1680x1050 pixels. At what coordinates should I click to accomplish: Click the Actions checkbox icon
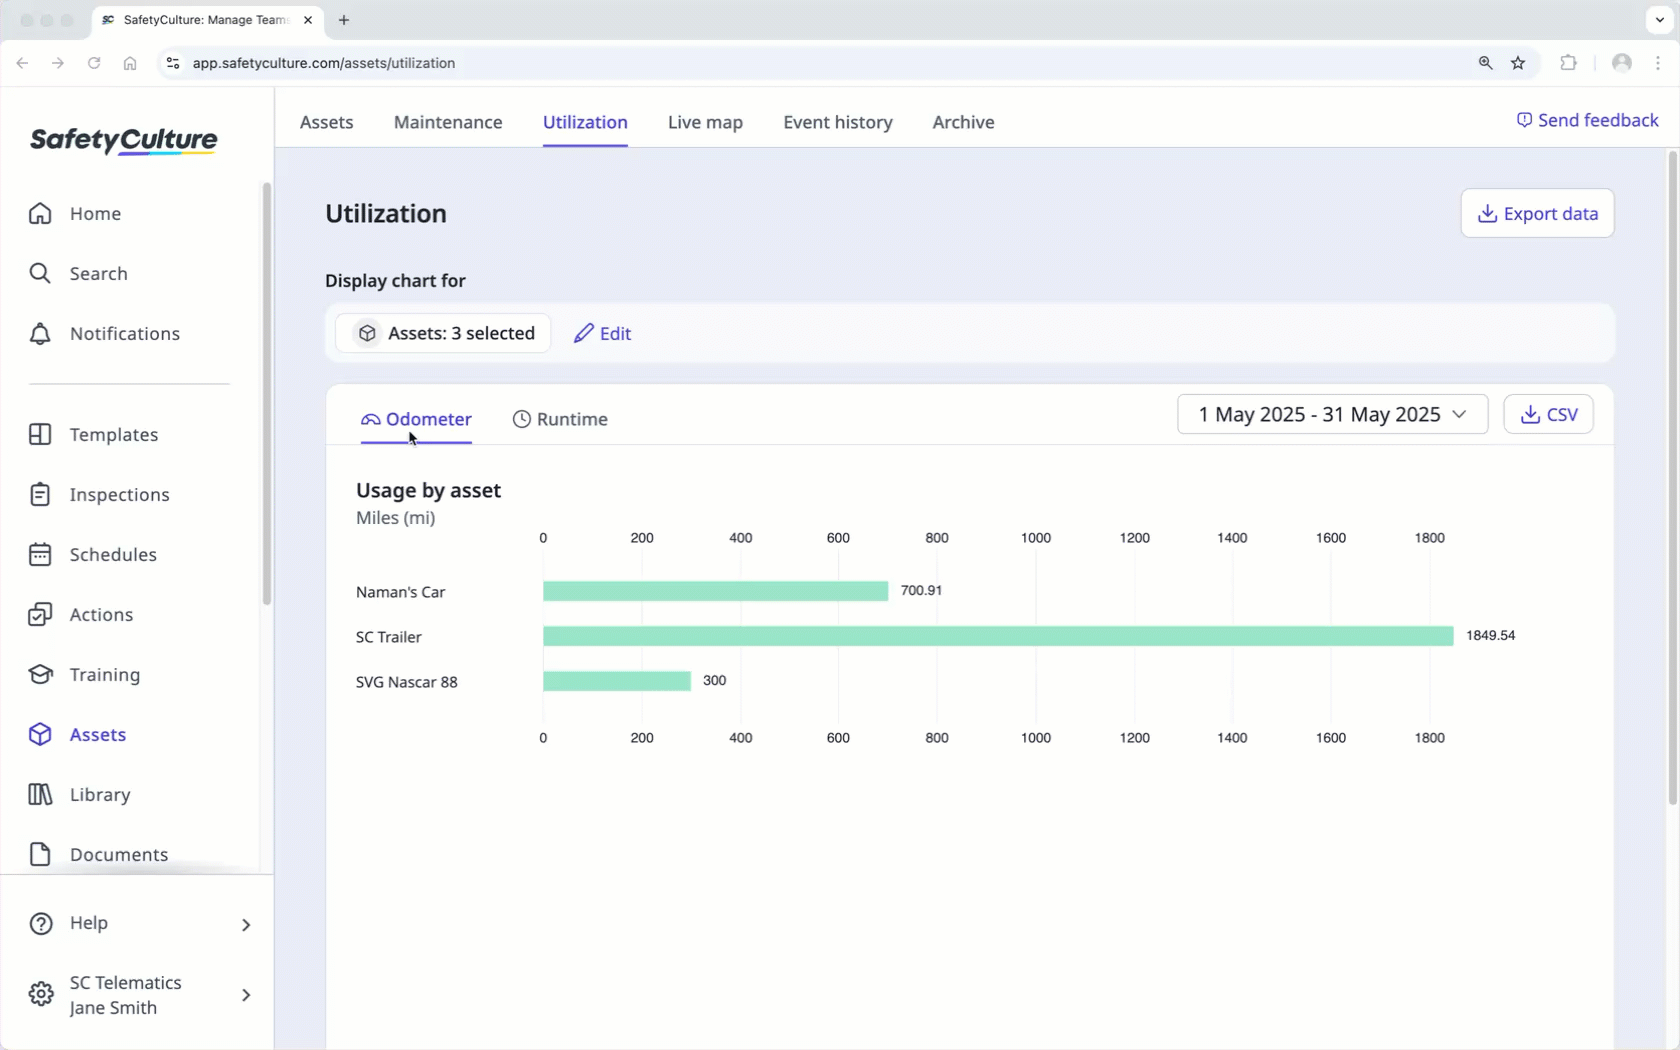coord(40,614)
